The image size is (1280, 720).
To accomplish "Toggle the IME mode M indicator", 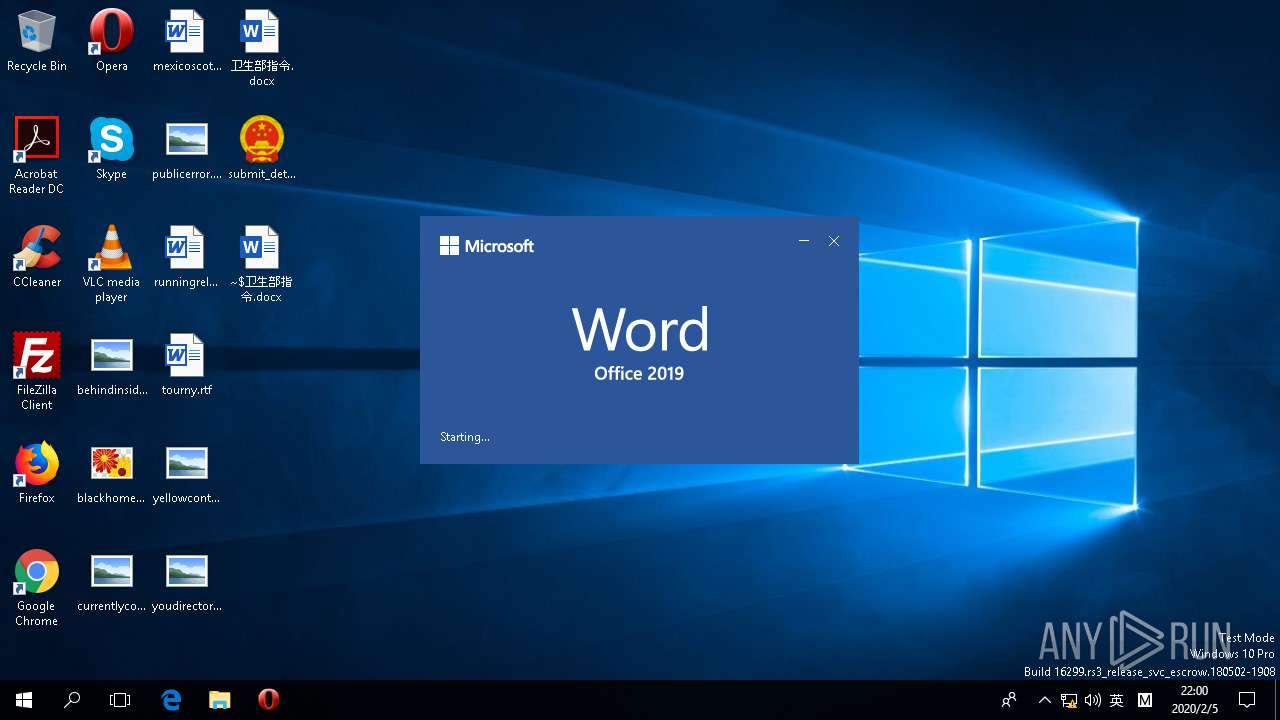I will click(x=1145, y=700).
